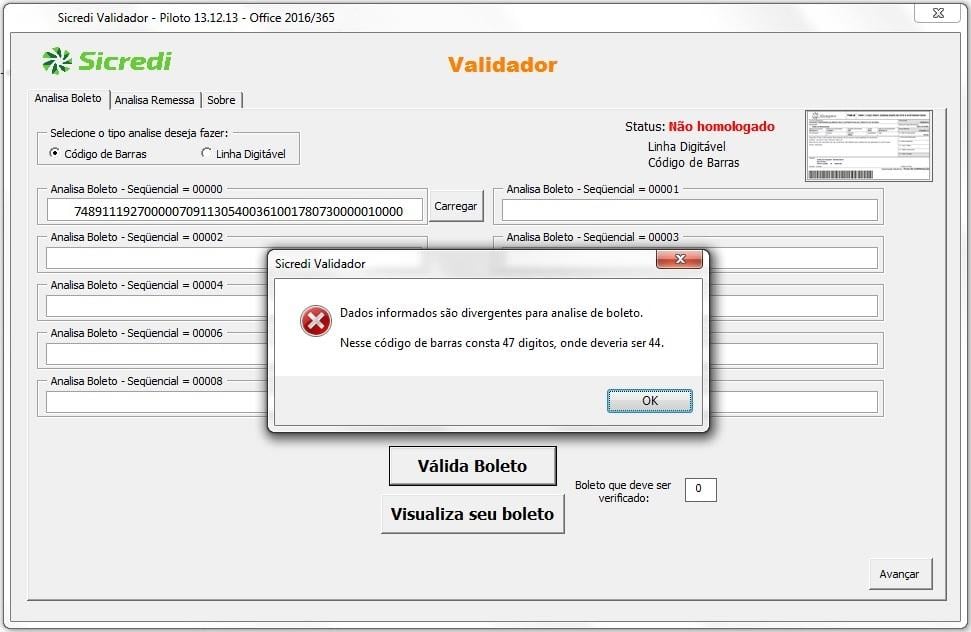The image size is (971, 632).
Task: Select the Código de Barras radio option
Action: tap(98, 154)
